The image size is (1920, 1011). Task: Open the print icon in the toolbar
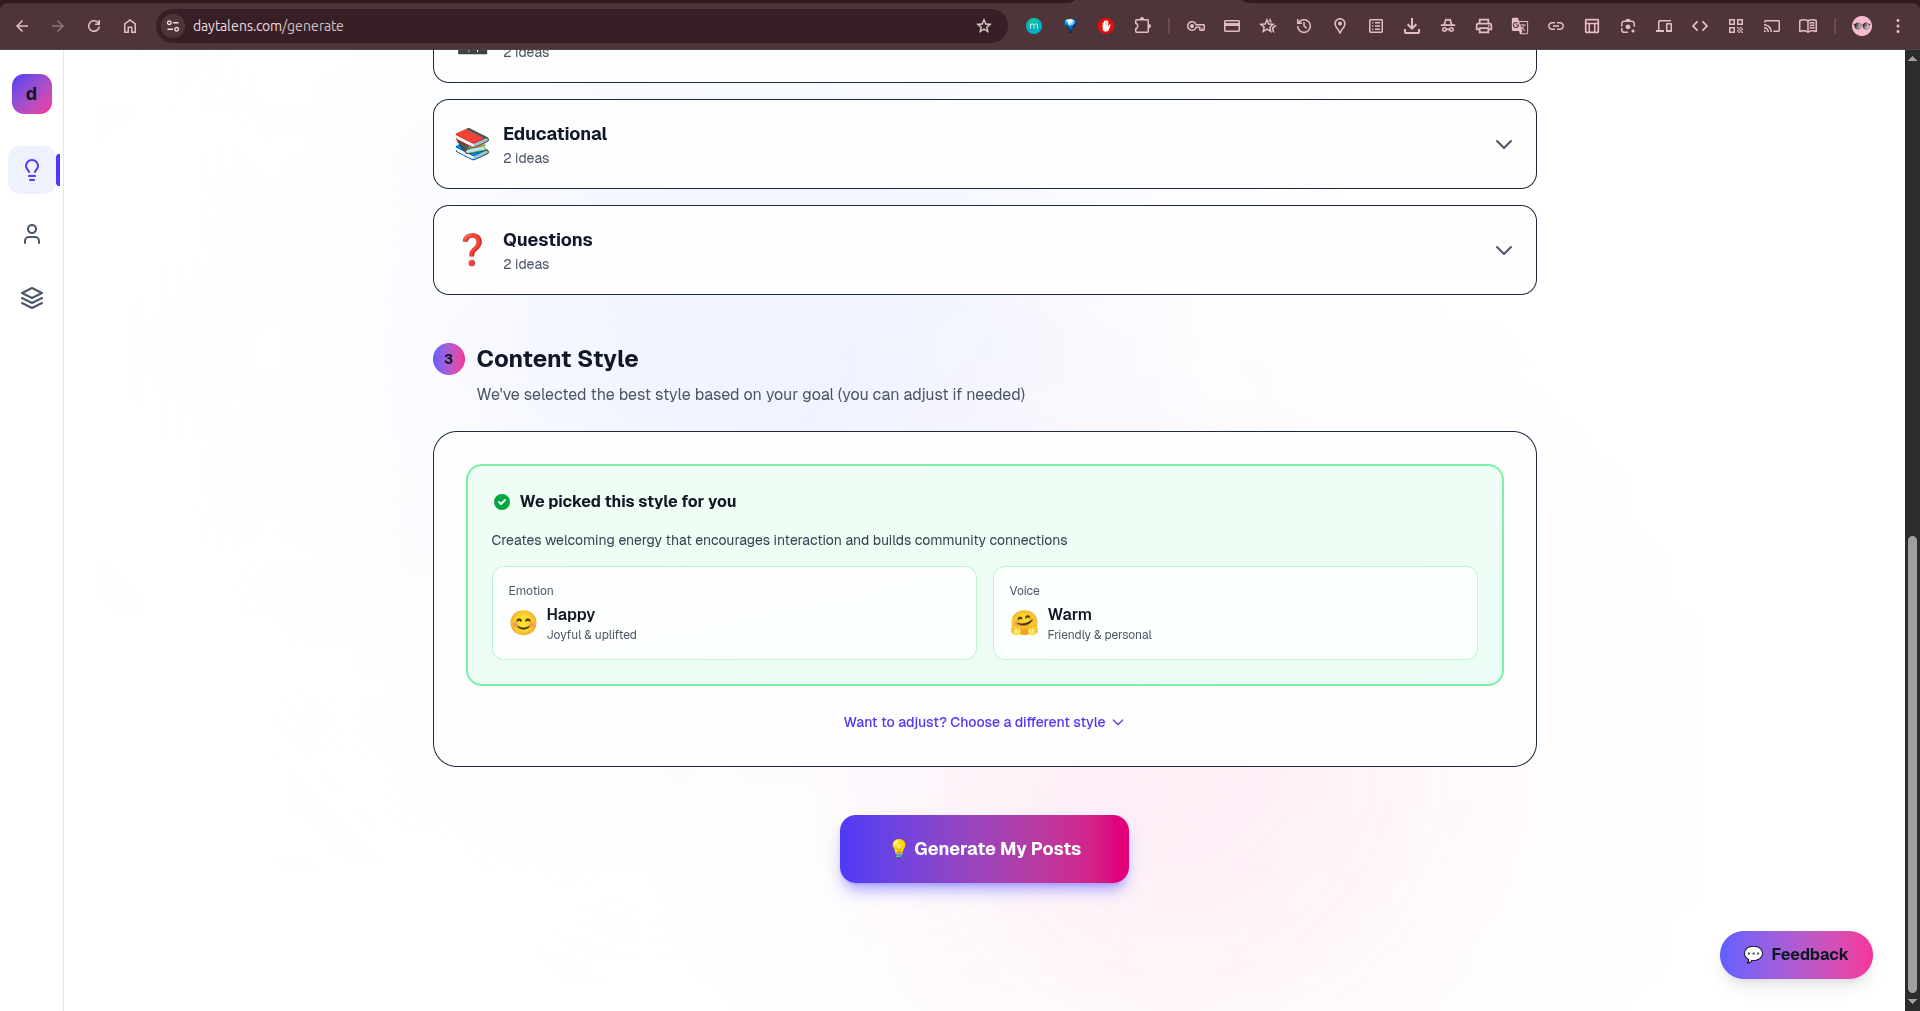tap(1484, 26)
